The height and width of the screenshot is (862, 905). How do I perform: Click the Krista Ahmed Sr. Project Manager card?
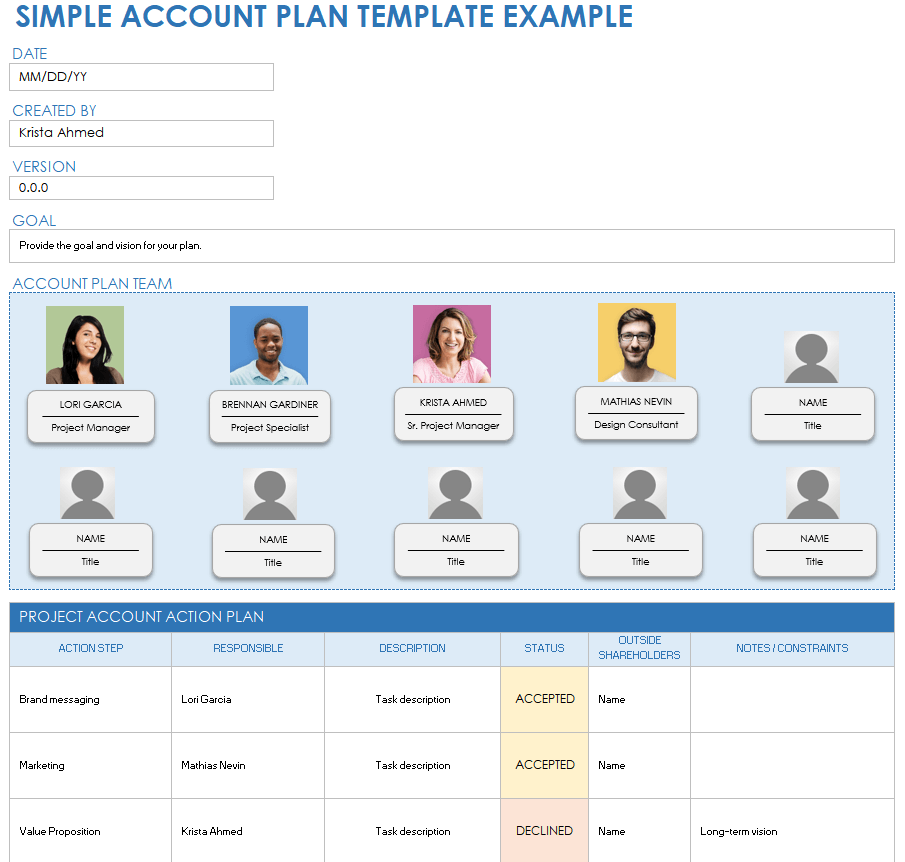coord(453,414)
